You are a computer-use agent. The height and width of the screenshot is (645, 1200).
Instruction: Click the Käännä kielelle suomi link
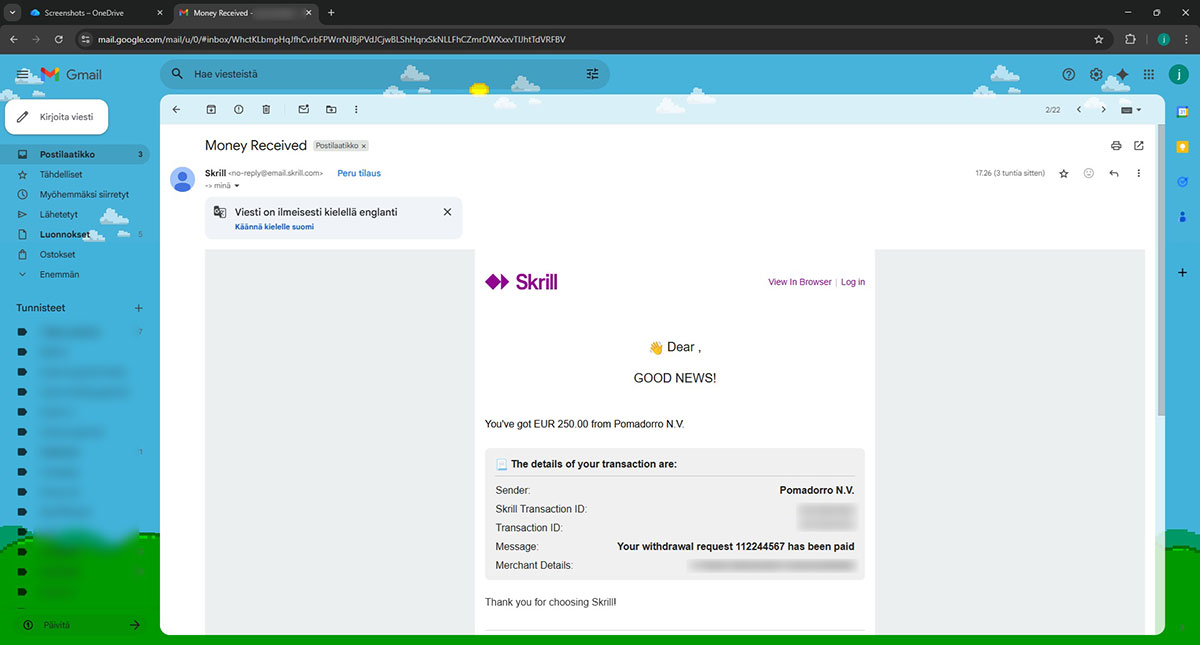point(274,227)
